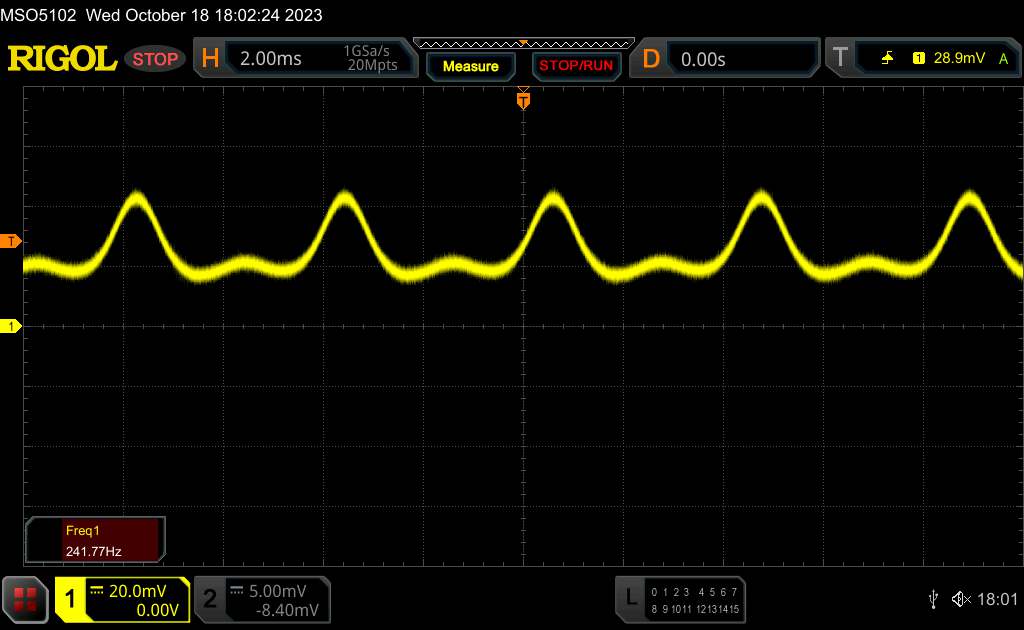Screen dimensions: 1024x630
Task: Open the Measure menu button
Action: [470, 66]
